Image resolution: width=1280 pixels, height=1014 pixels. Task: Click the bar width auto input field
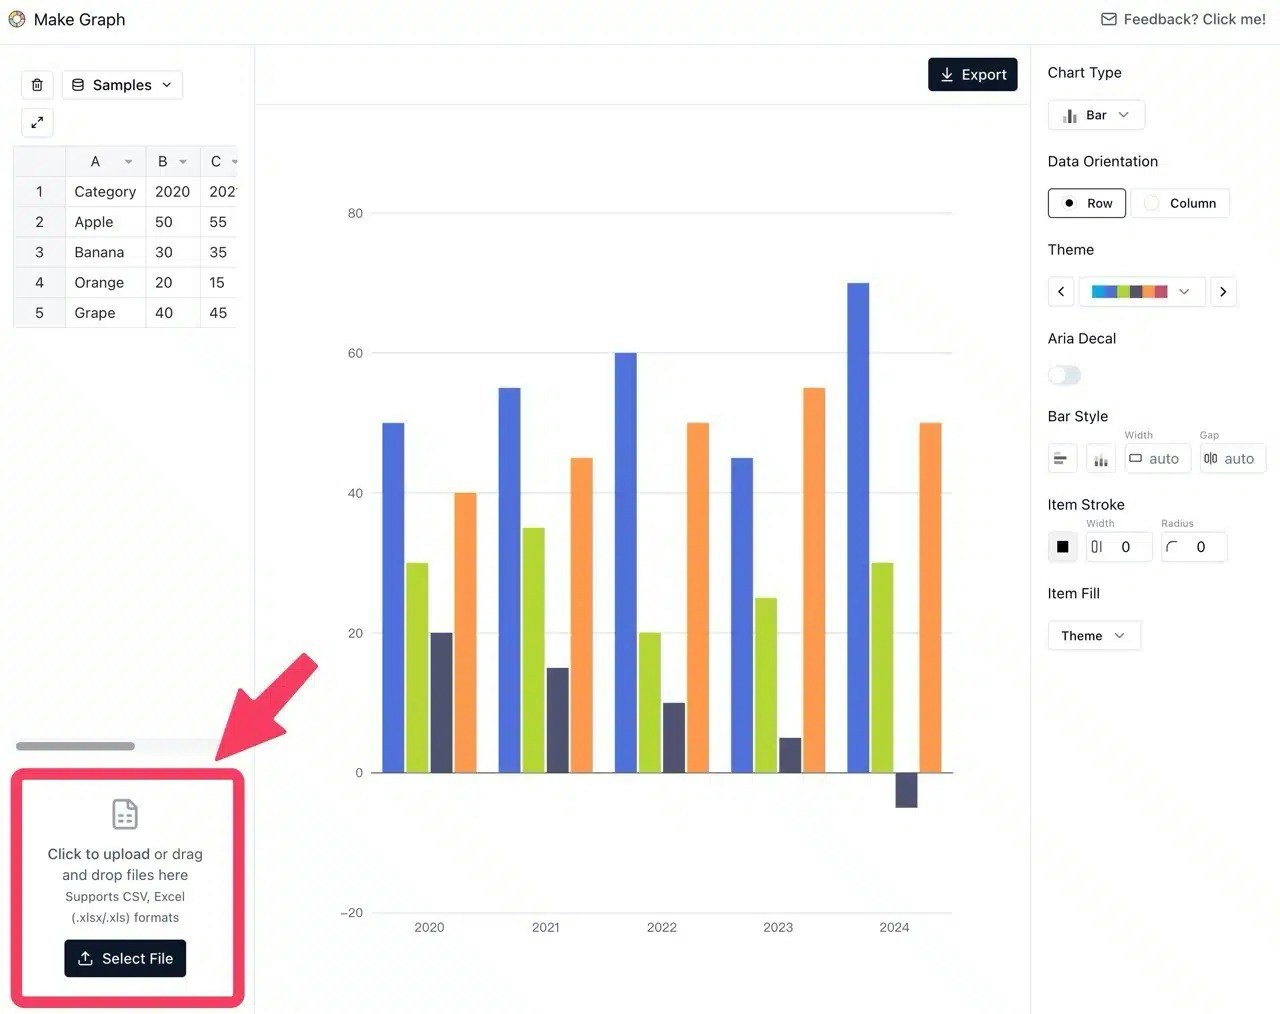pyautogui.click(x=1162, y=459)
